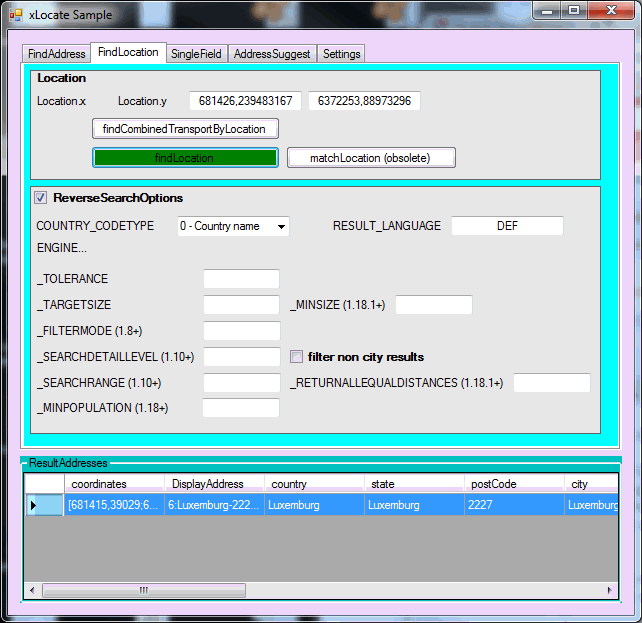Open the COUNTRY_CODETYPE dropdown
Viewport: 642px width, 623px height.
(x=233, y=226)
